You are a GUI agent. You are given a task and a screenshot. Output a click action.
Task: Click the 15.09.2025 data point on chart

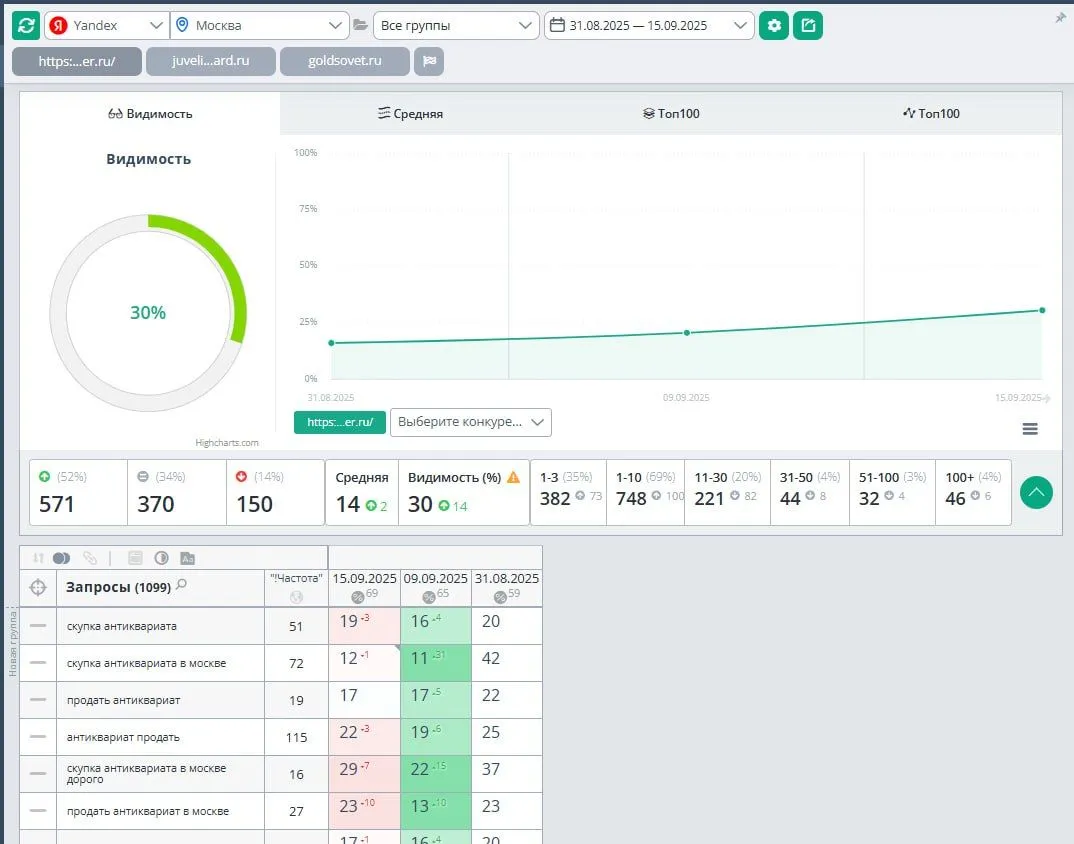click(1042, 310)
